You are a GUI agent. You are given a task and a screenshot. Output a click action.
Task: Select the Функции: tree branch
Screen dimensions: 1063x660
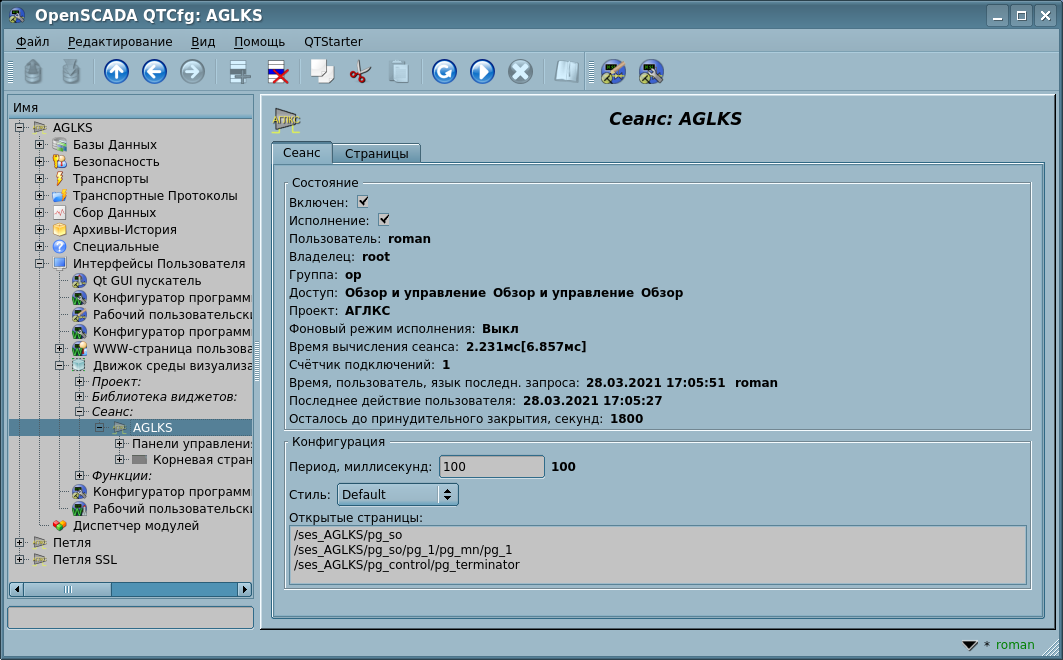(x=122, y=476)
